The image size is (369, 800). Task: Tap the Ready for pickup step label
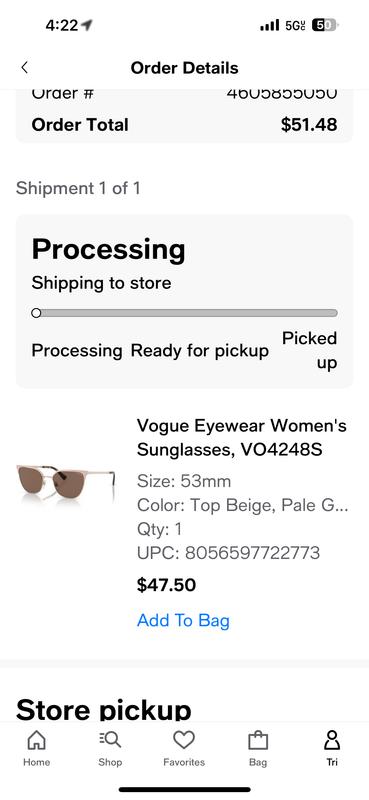(200, 351)
